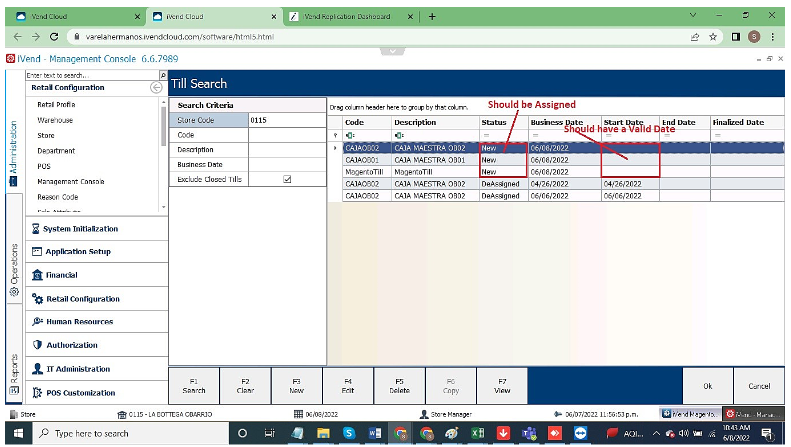Click the POS Customization icon
Image resolution: width=791 pixels, height=447 pixels.
37,393
